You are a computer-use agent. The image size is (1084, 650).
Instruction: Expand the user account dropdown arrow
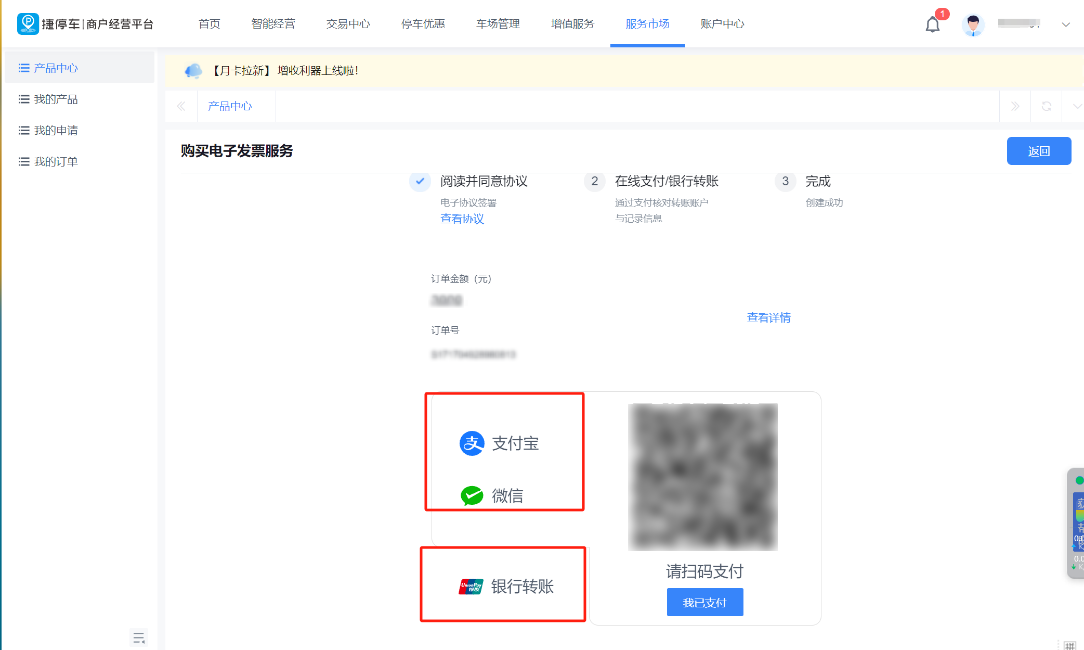click(1065, 25)
